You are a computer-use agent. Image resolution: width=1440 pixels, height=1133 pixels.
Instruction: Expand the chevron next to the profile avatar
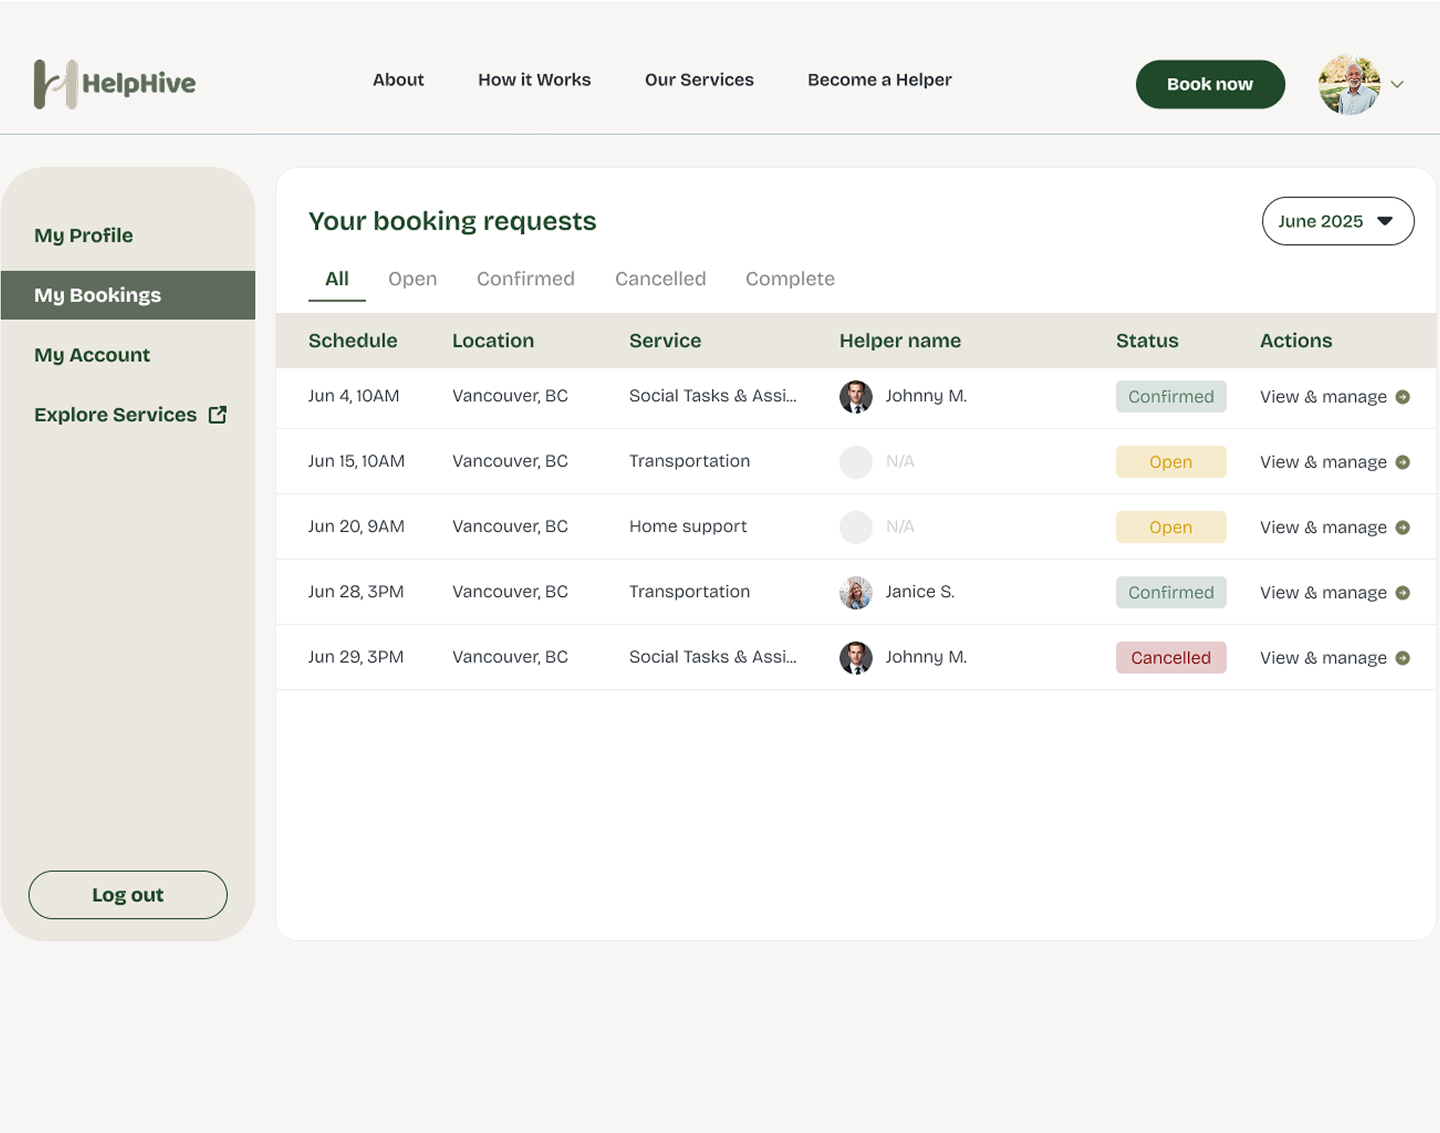coord(1397,85)
